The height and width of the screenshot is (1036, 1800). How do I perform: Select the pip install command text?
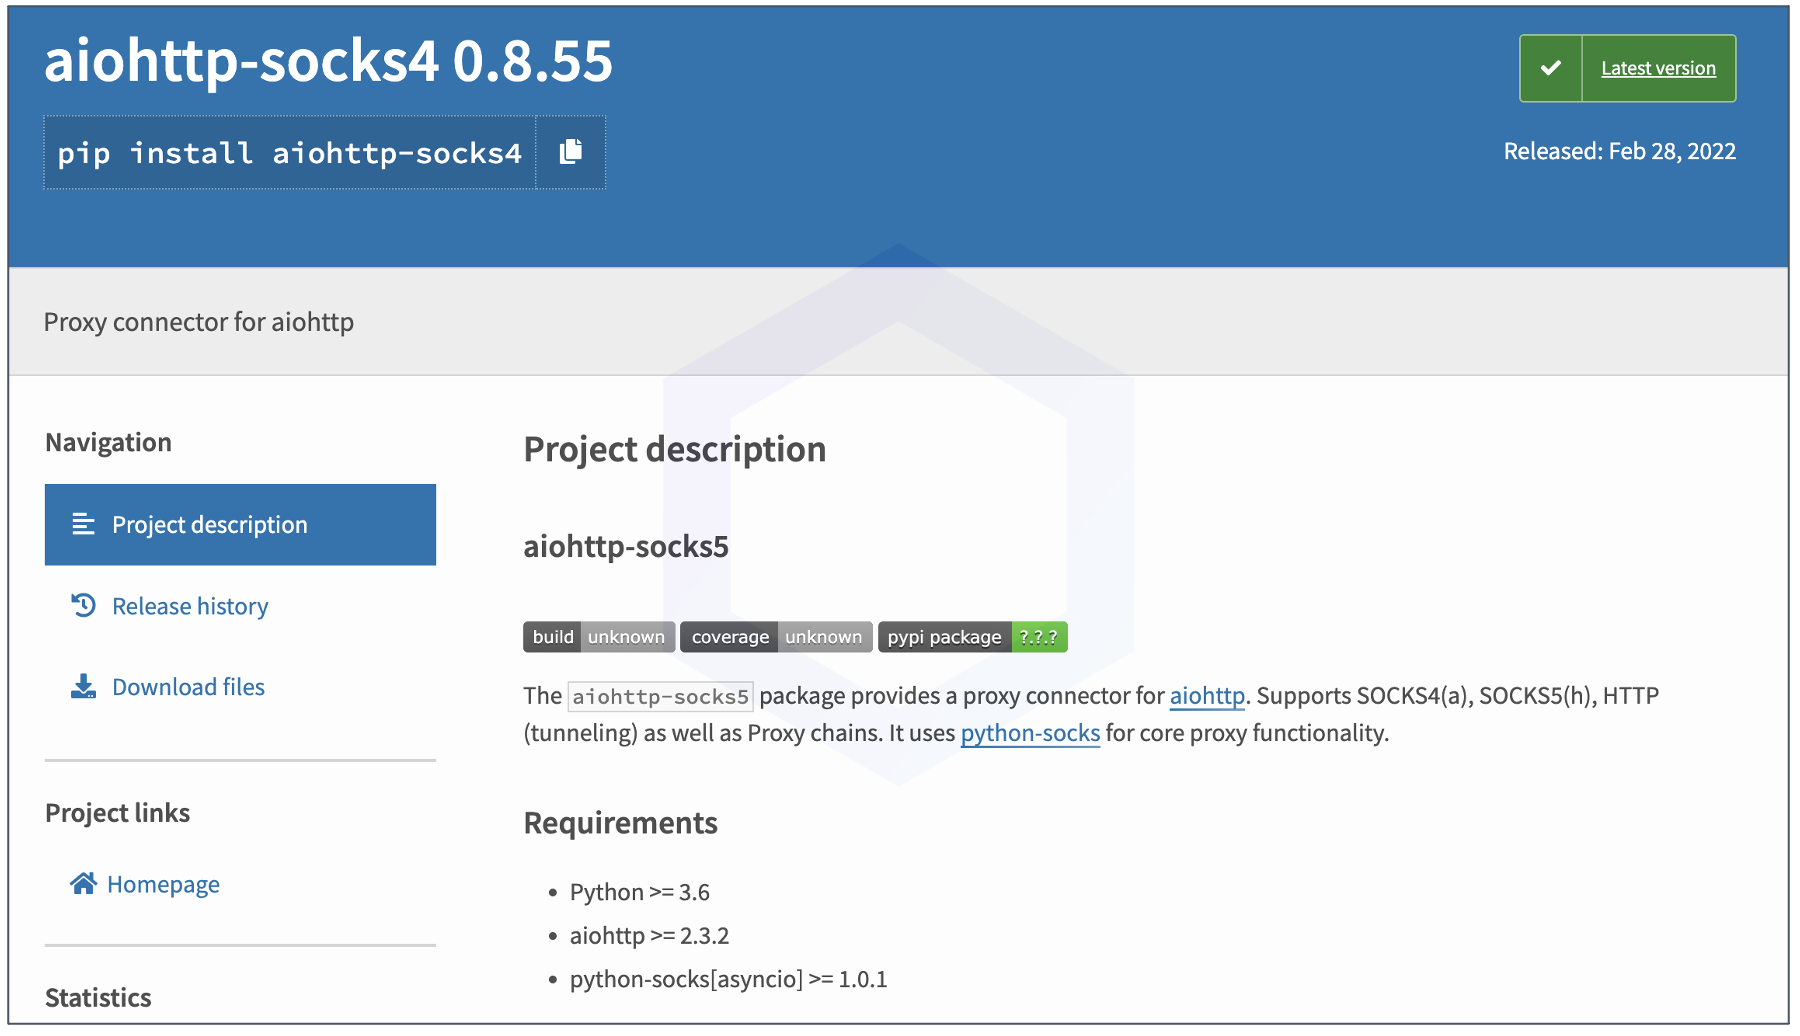(x=289, y=153)
